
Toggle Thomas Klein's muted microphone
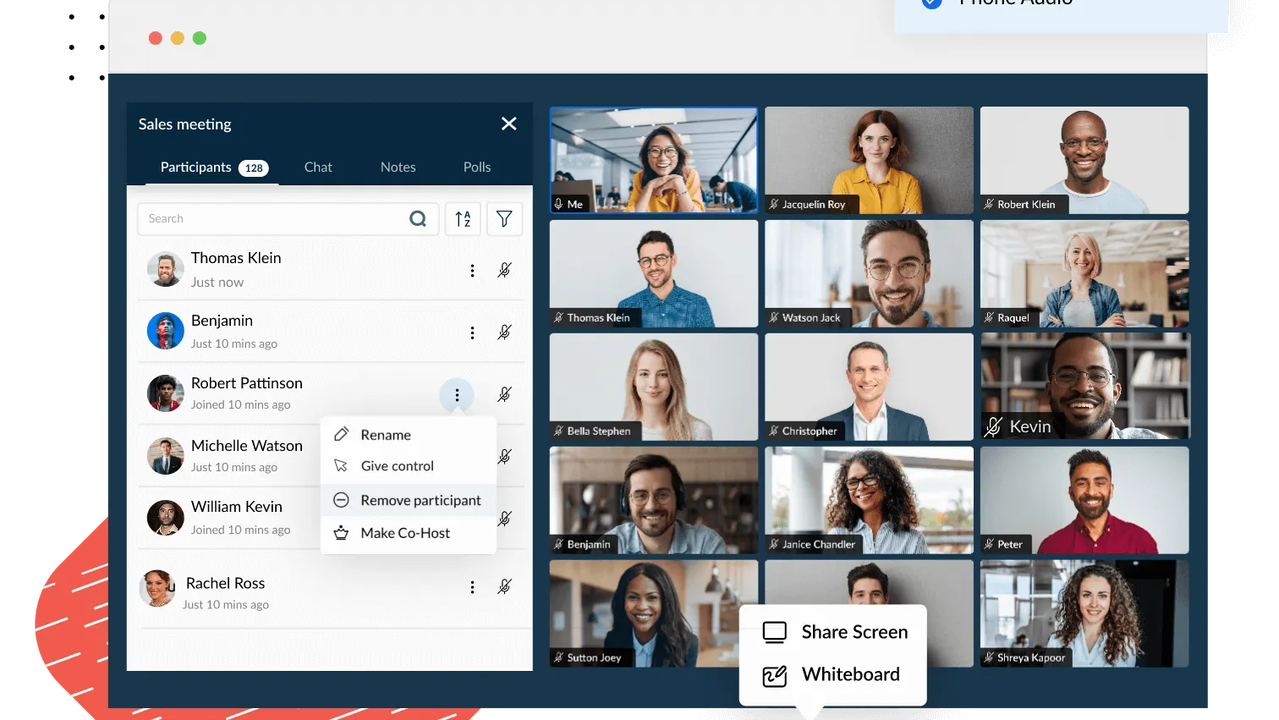click(x=505, y=270)
